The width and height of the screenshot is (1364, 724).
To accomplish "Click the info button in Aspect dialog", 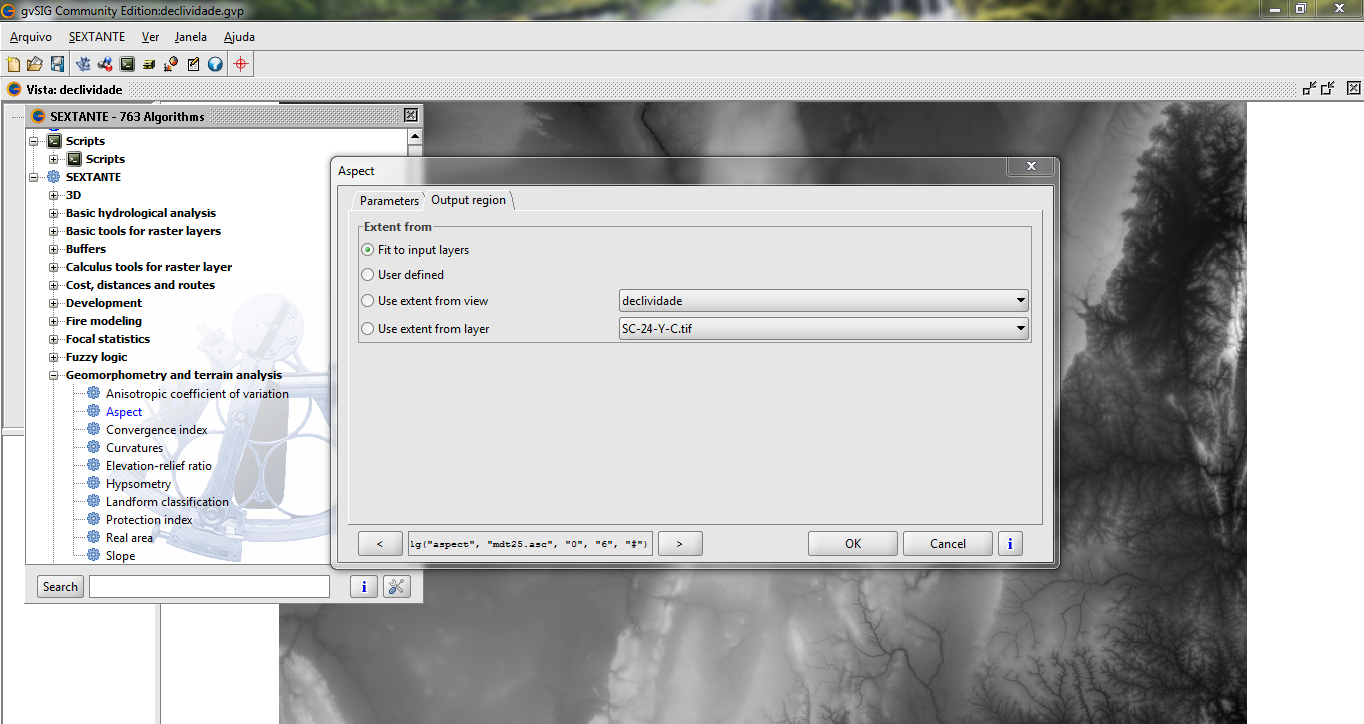I will pyautogui.click(x=1010, y=543).
